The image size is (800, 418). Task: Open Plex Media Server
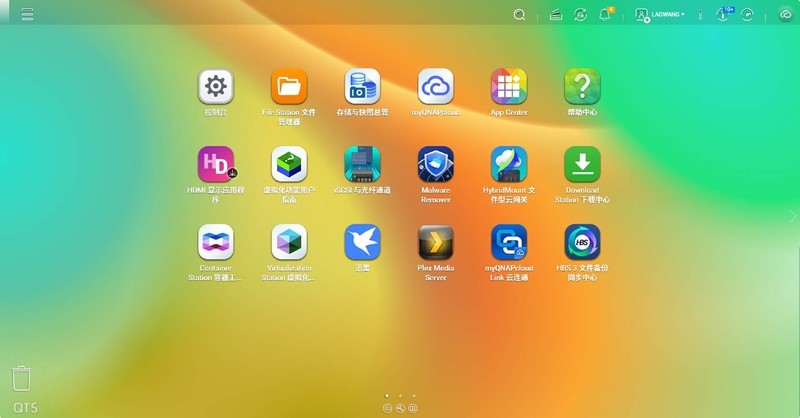[x=436, y=242]
